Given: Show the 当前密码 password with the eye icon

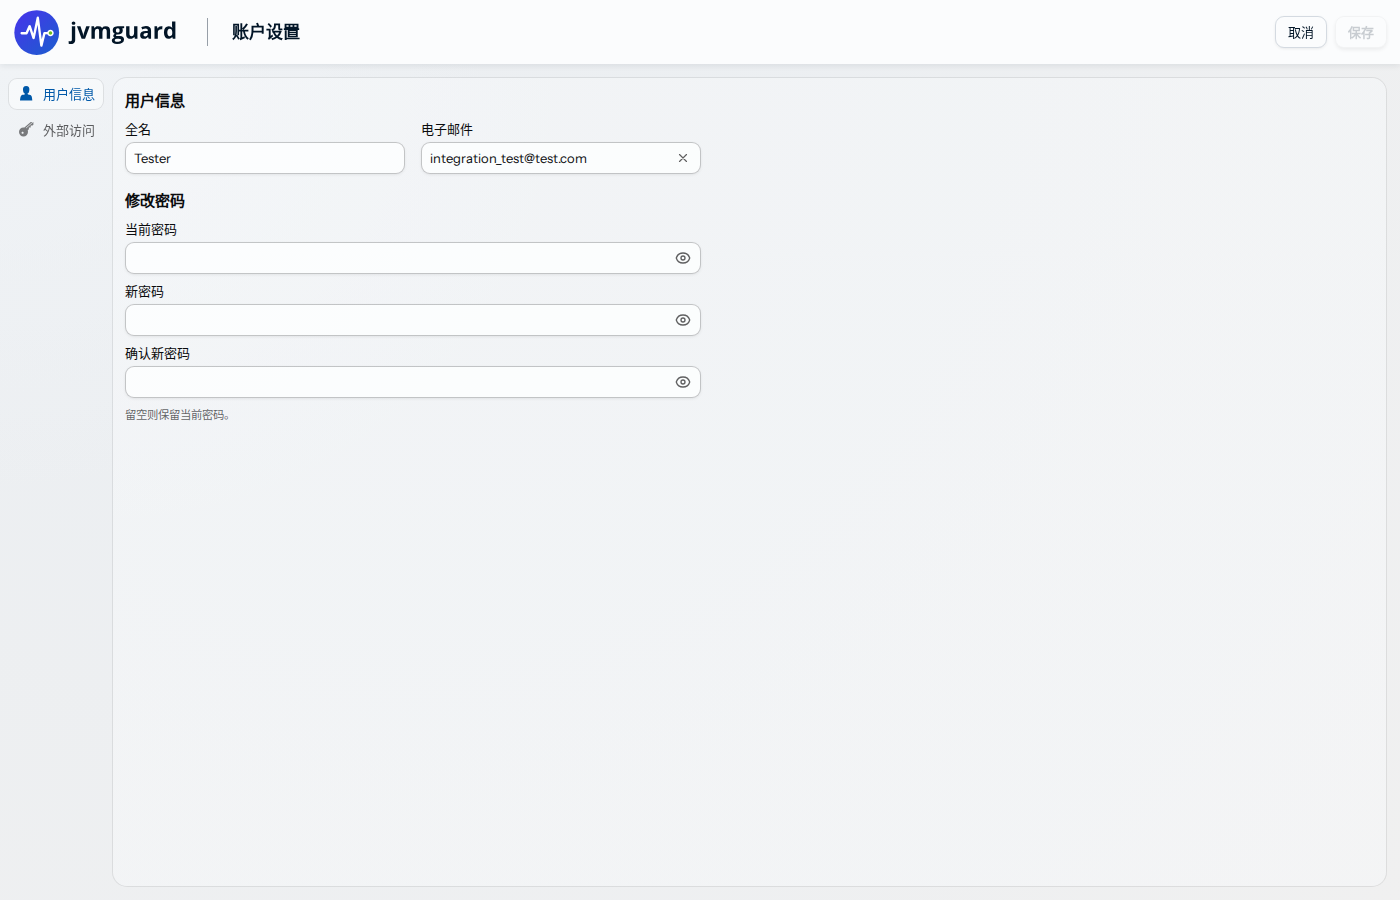Looking at the screenshot, I should (683, 258).
